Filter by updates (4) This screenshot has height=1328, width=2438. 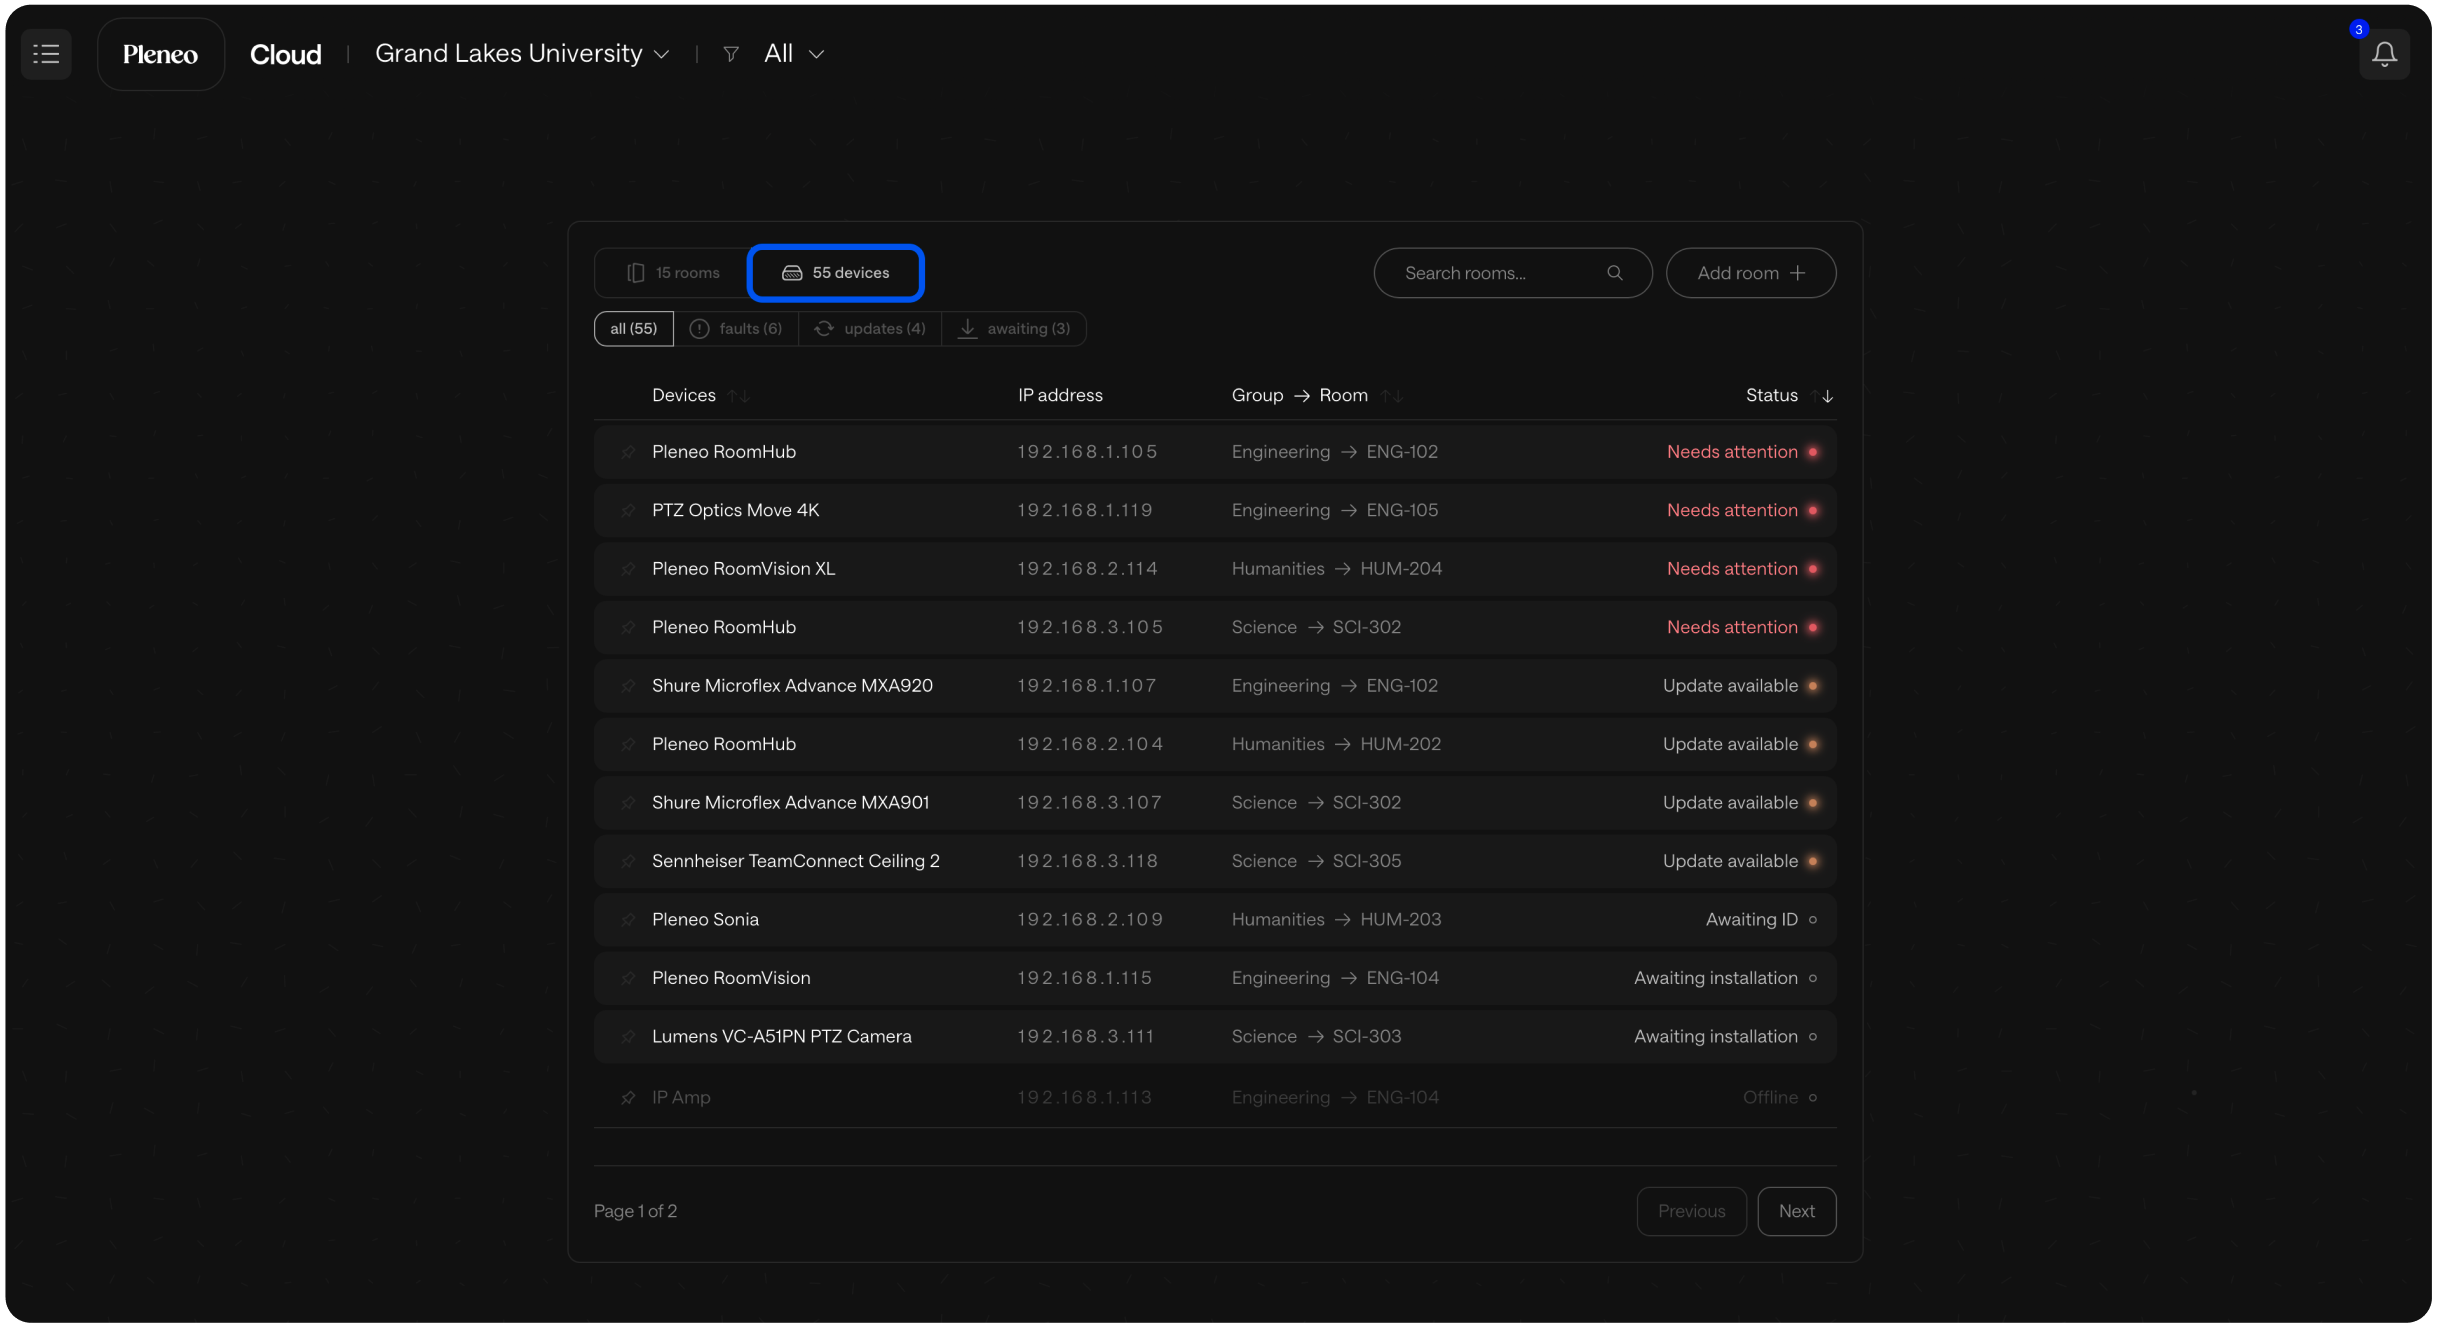870,329
